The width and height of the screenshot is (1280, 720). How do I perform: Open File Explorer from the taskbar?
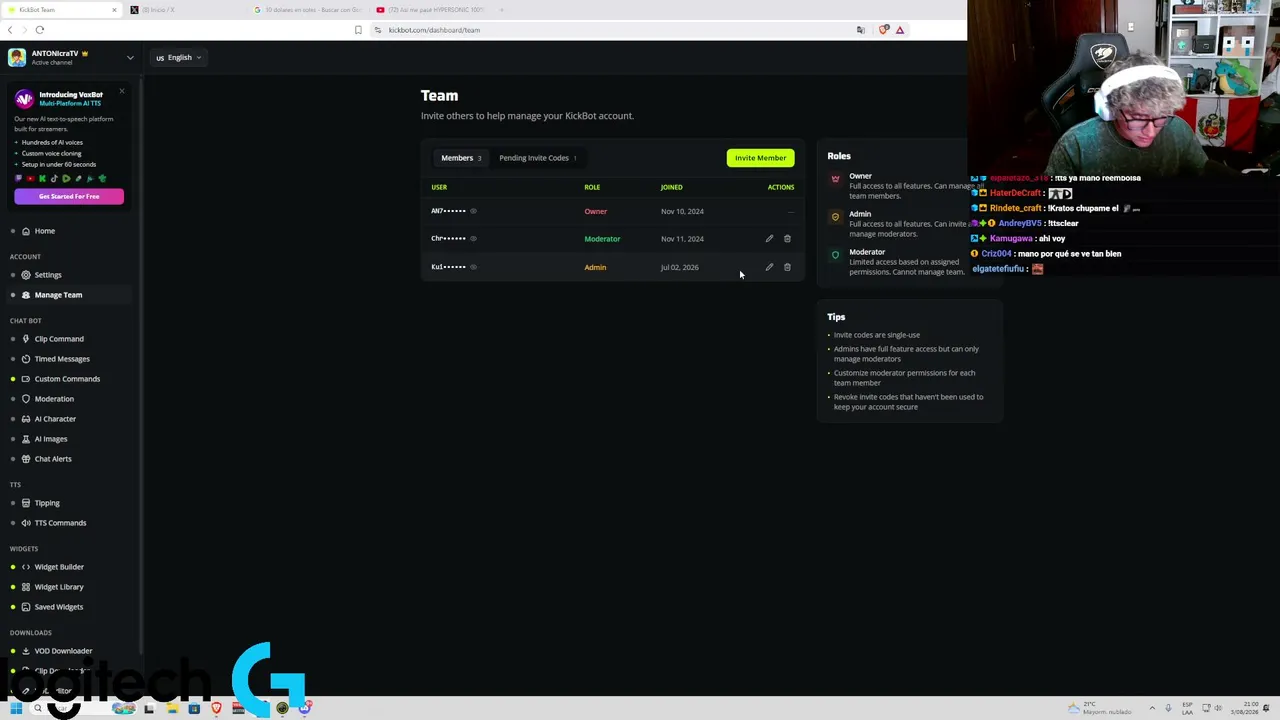tap(172, 708)
